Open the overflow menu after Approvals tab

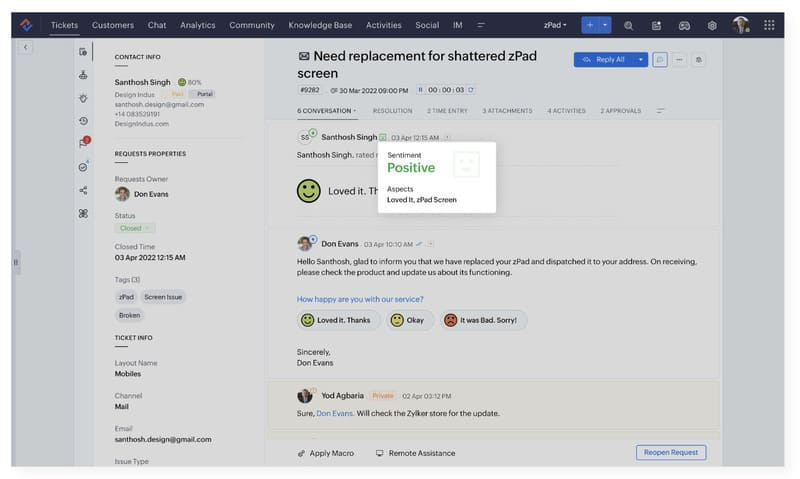pos(660,111)
